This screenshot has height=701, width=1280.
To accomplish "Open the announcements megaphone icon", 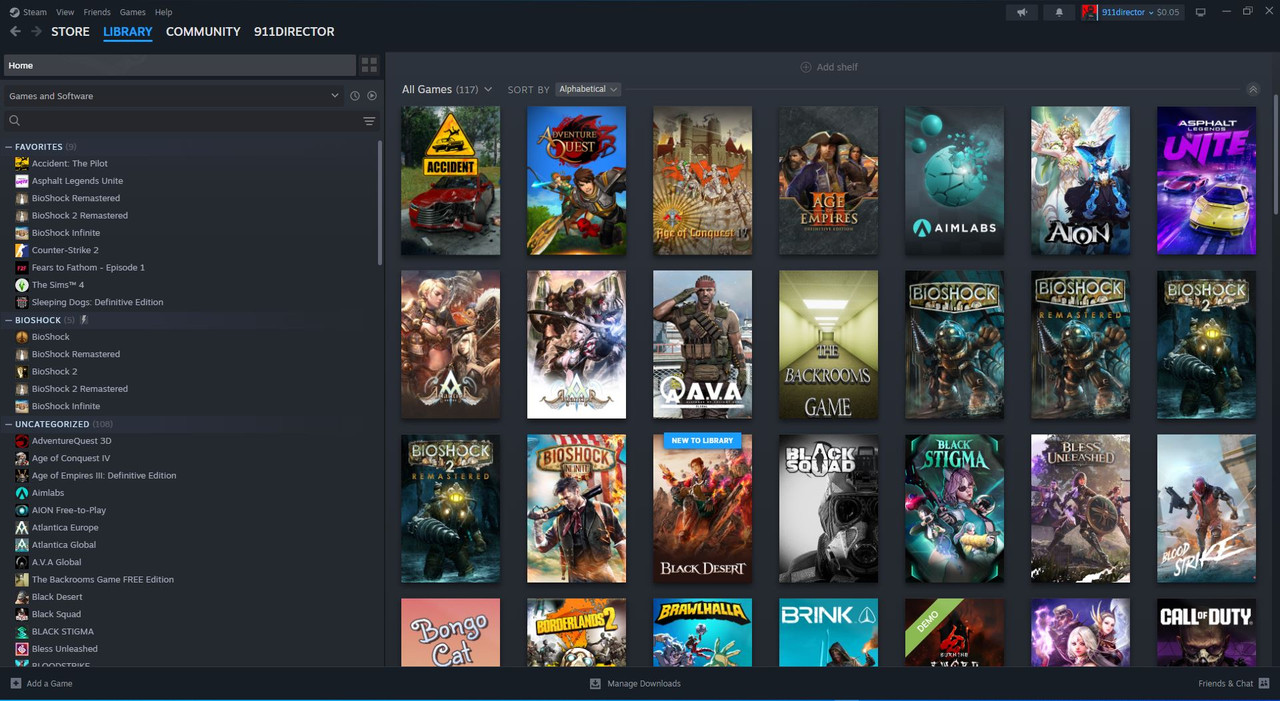I will pyautogui.click(x=1022, y=12).
